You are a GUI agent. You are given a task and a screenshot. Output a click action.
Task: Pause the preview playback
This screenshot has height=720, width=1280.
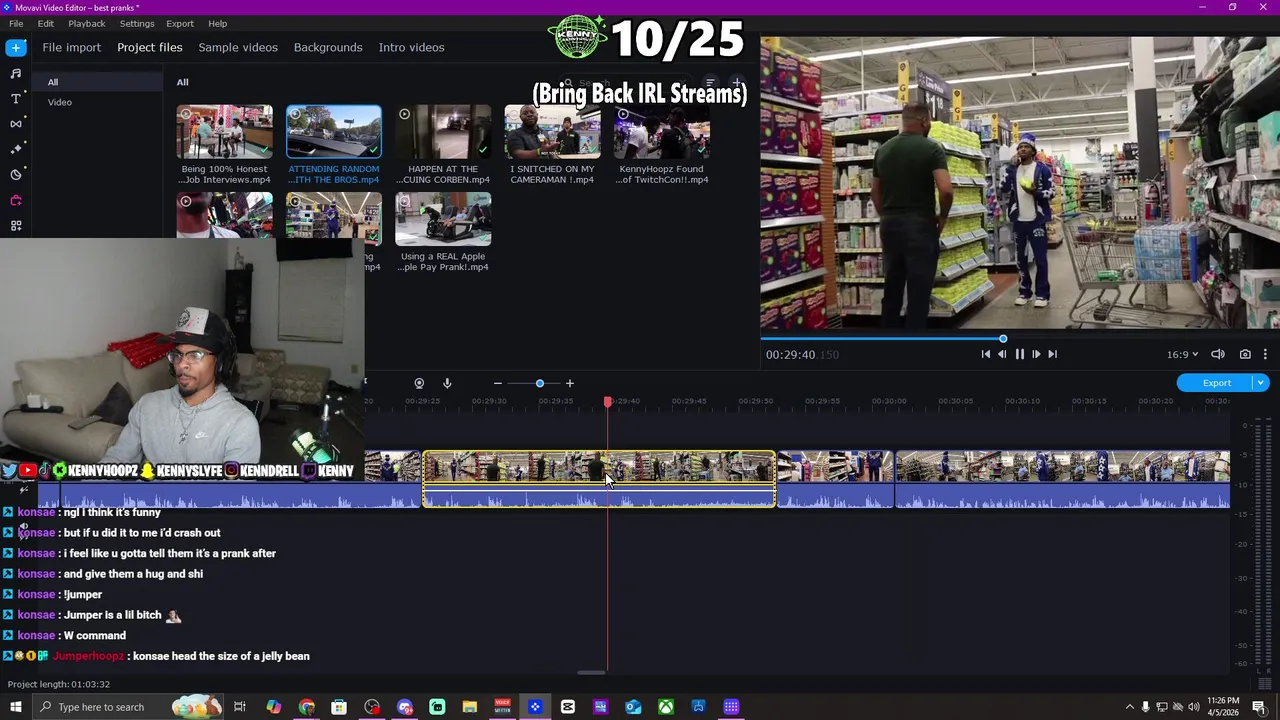tap(1019, 354)
